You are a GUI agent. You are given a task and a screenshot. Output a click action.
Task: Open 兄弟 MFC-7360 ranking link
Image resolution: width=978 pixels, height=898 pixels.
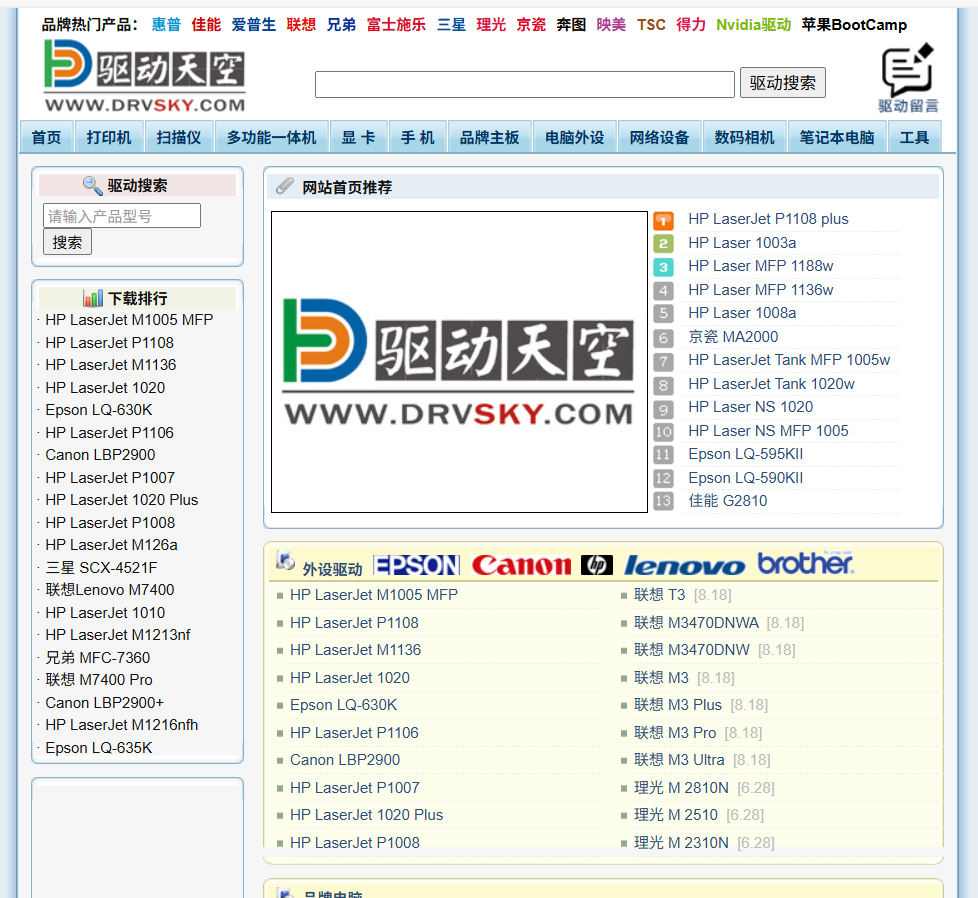(x=97, y=657)
